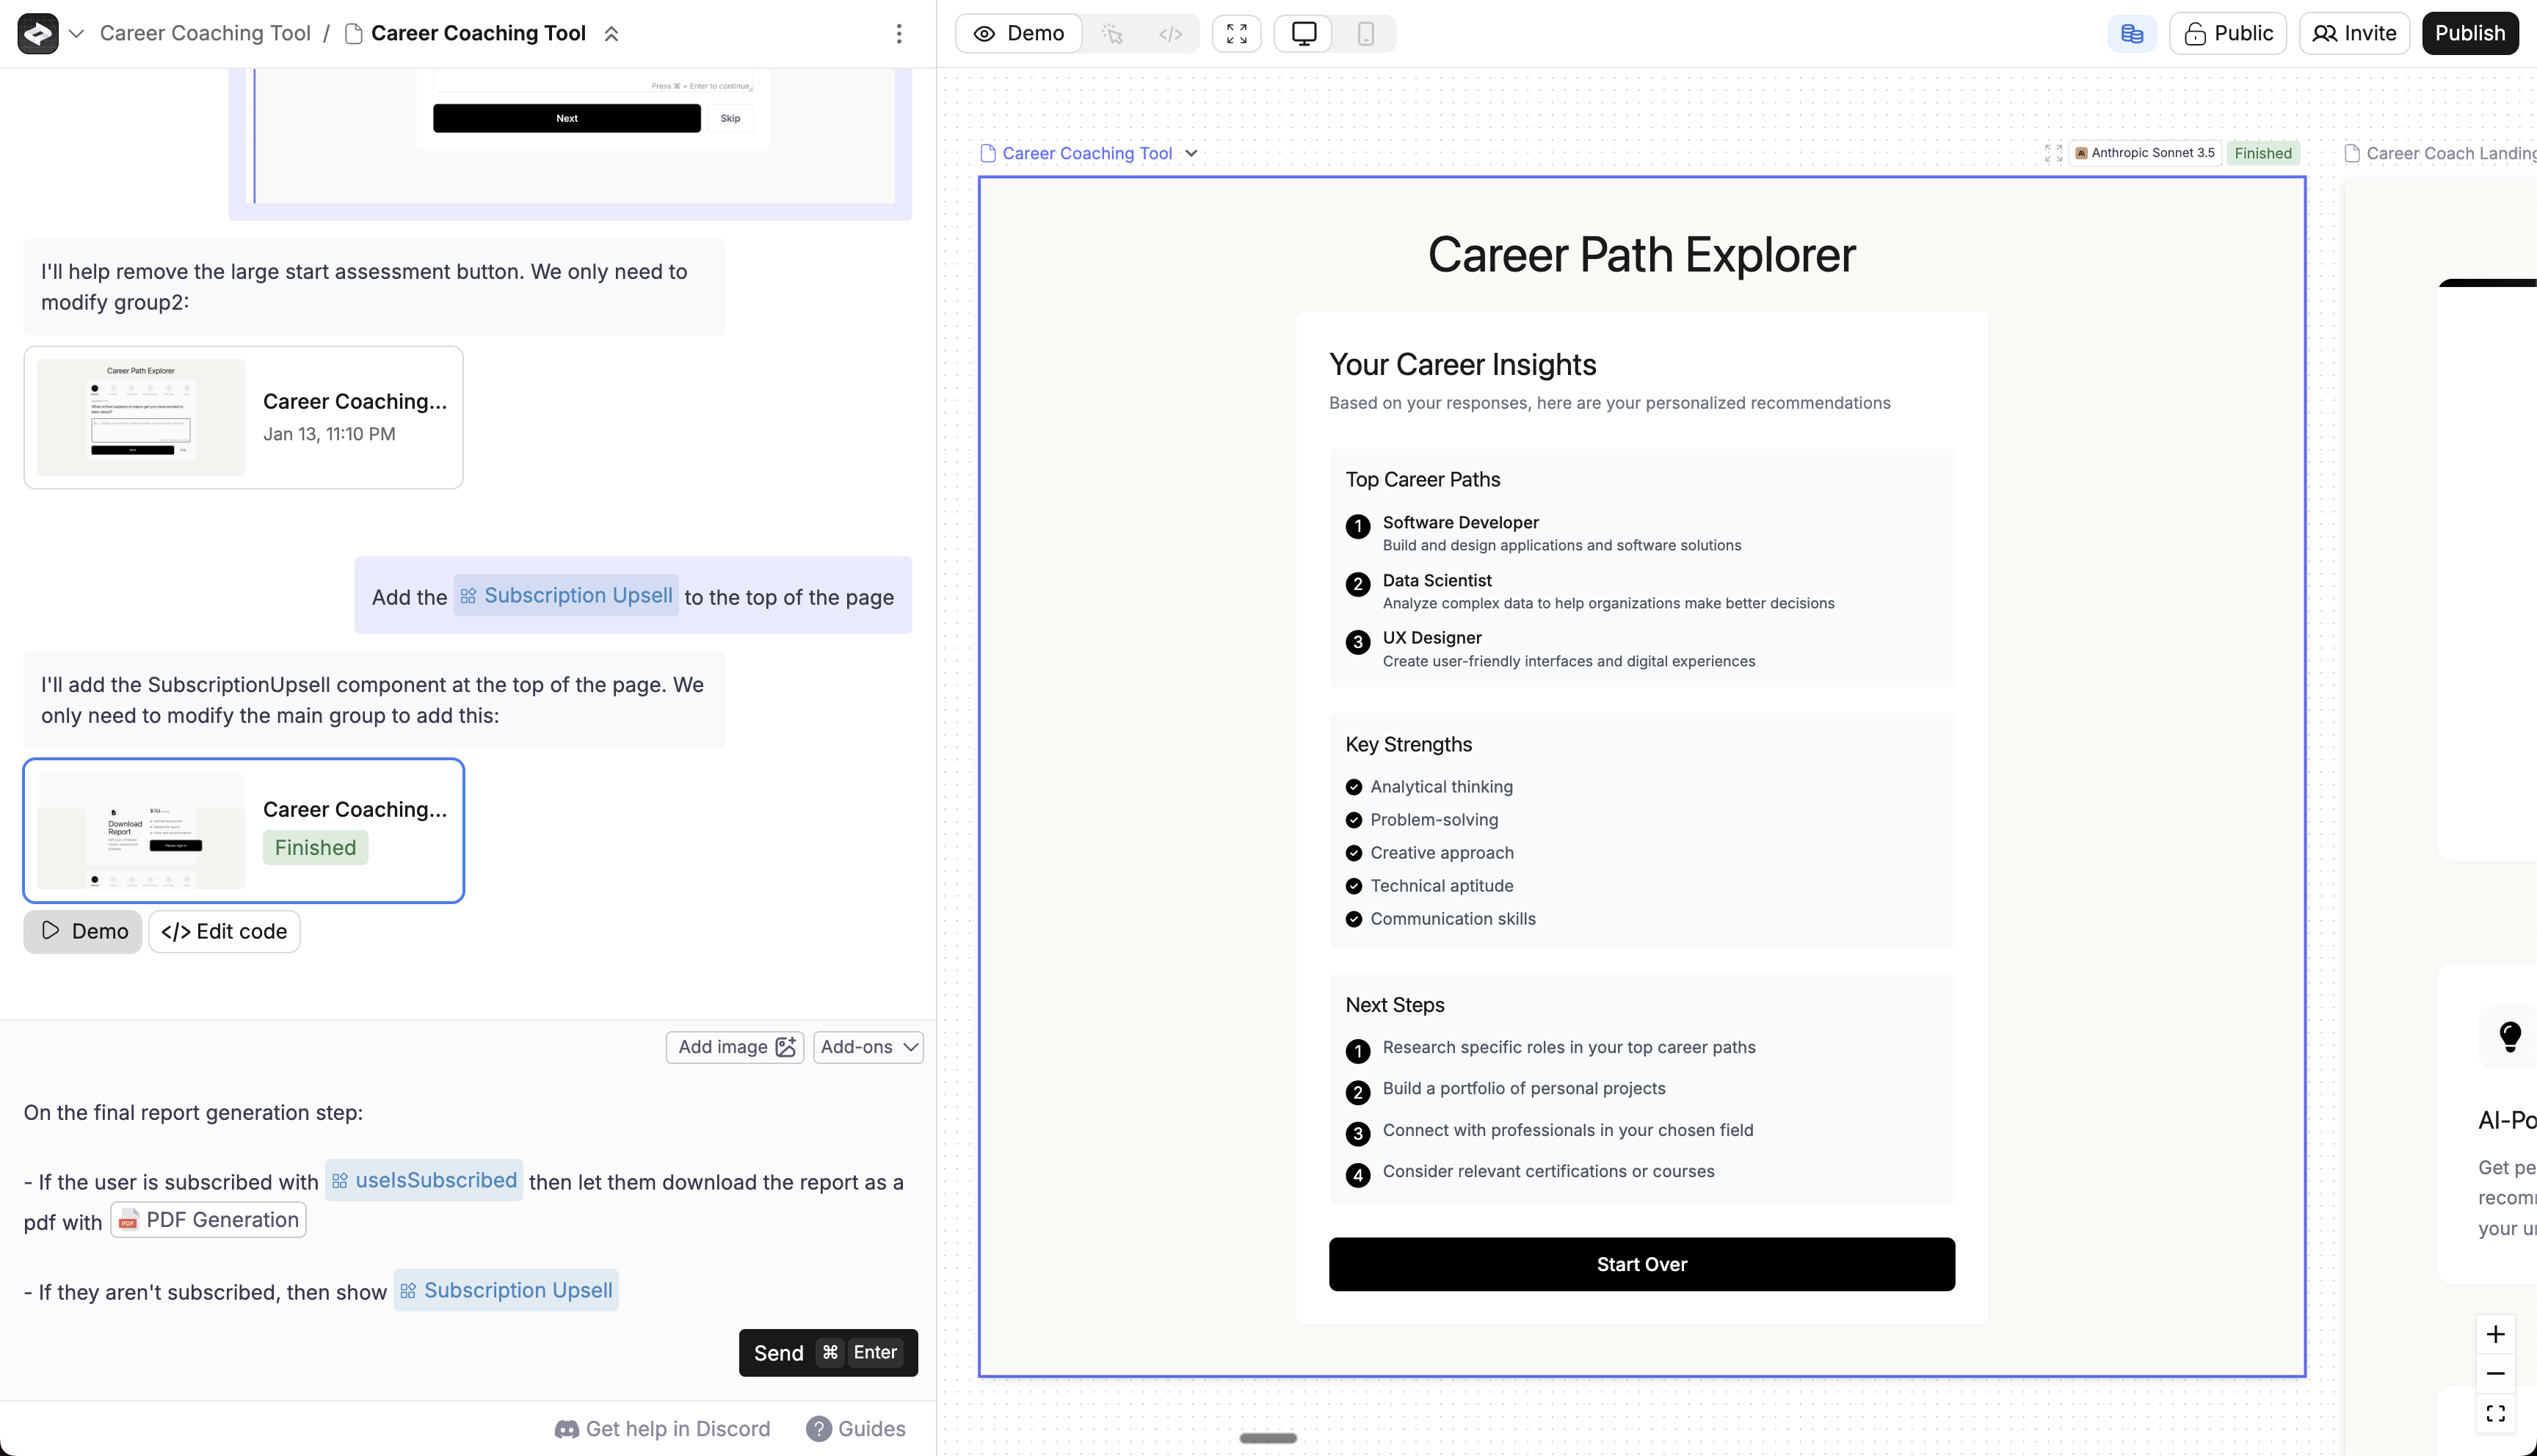Click the fullscreen expand icon in toolbar
The width and height of the screenshot is (2537, 1456).
click(x=1236, y=34)
